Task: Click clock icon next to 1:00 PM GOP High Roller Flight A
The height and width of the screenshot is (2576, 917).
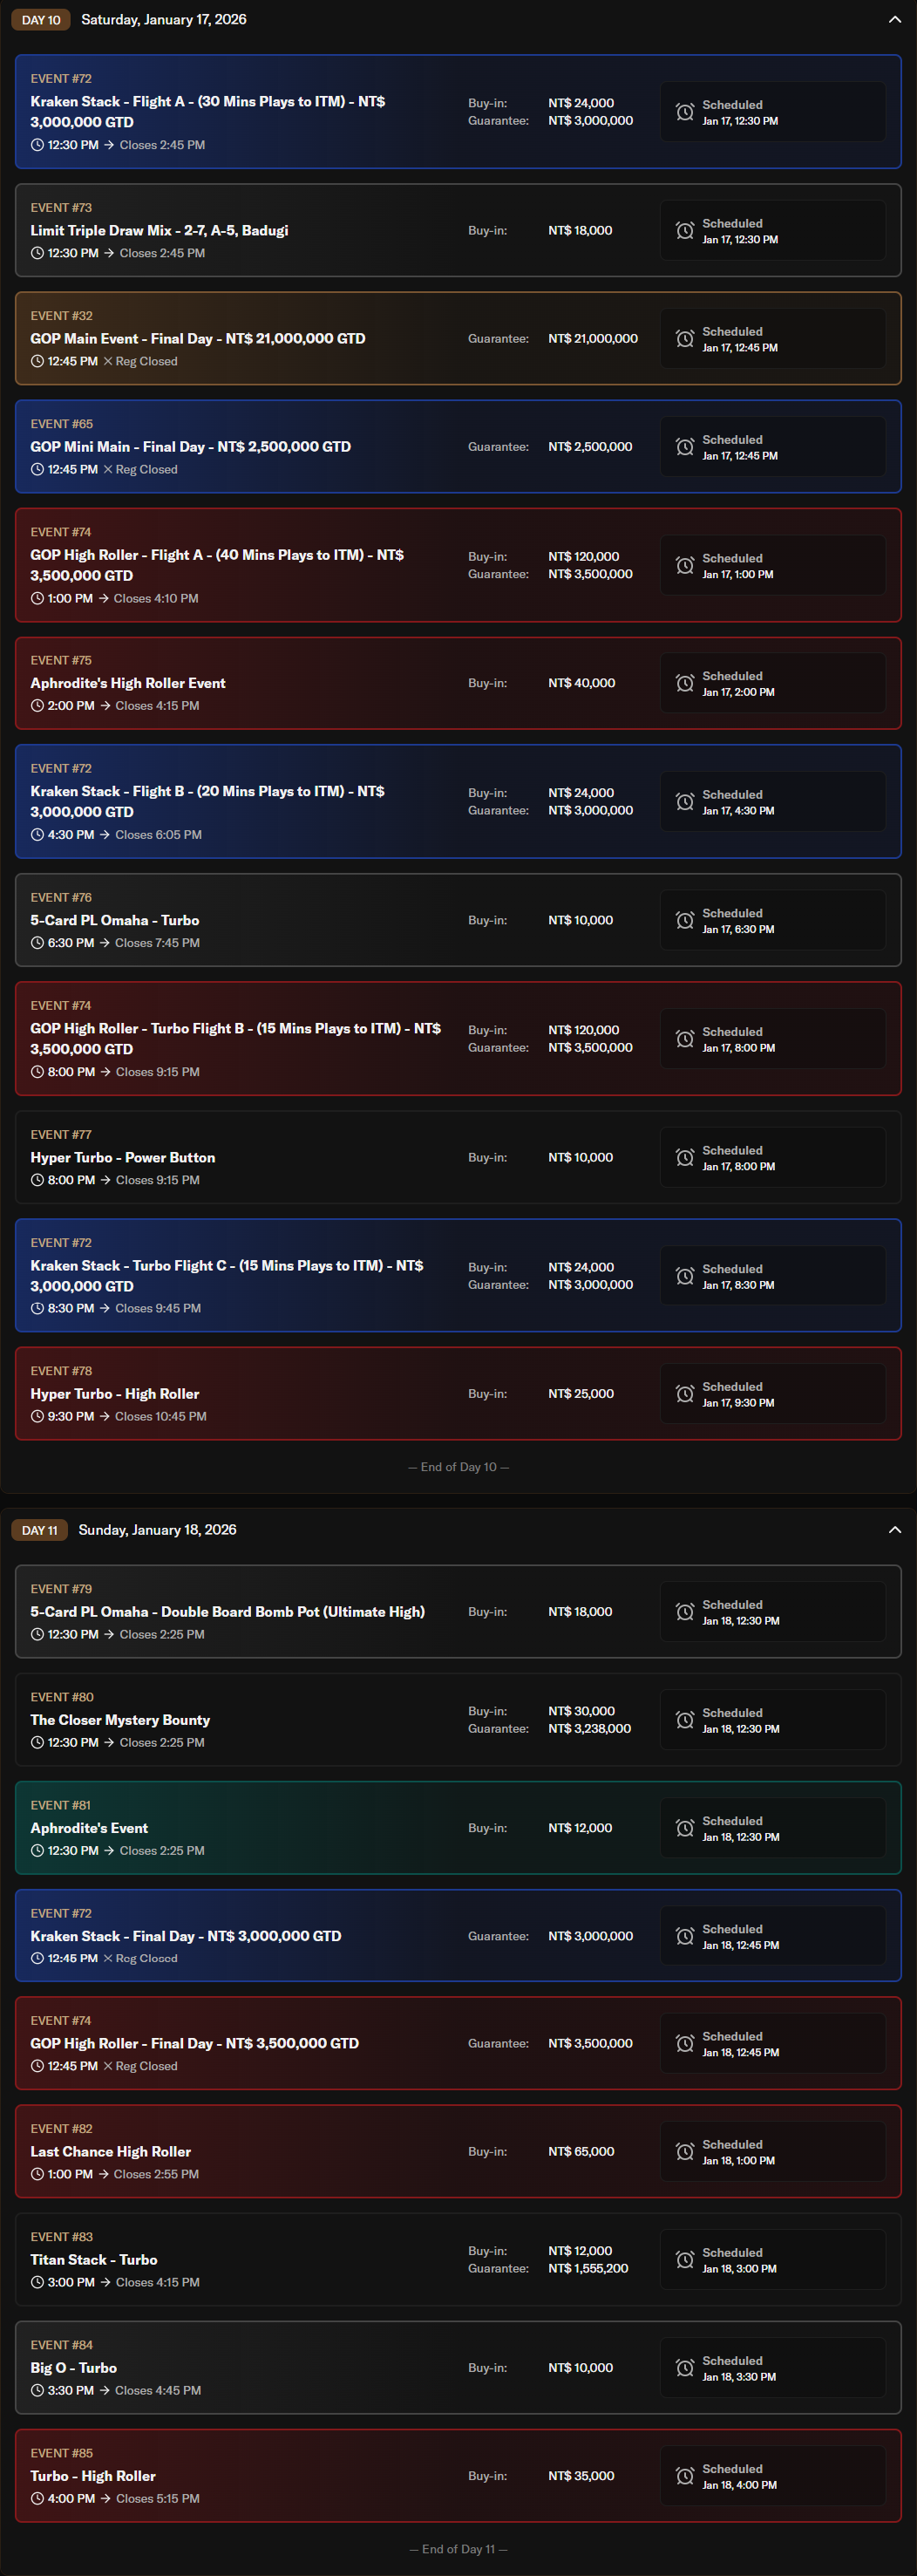Action: pyautogui.click(x=37, y=599)
